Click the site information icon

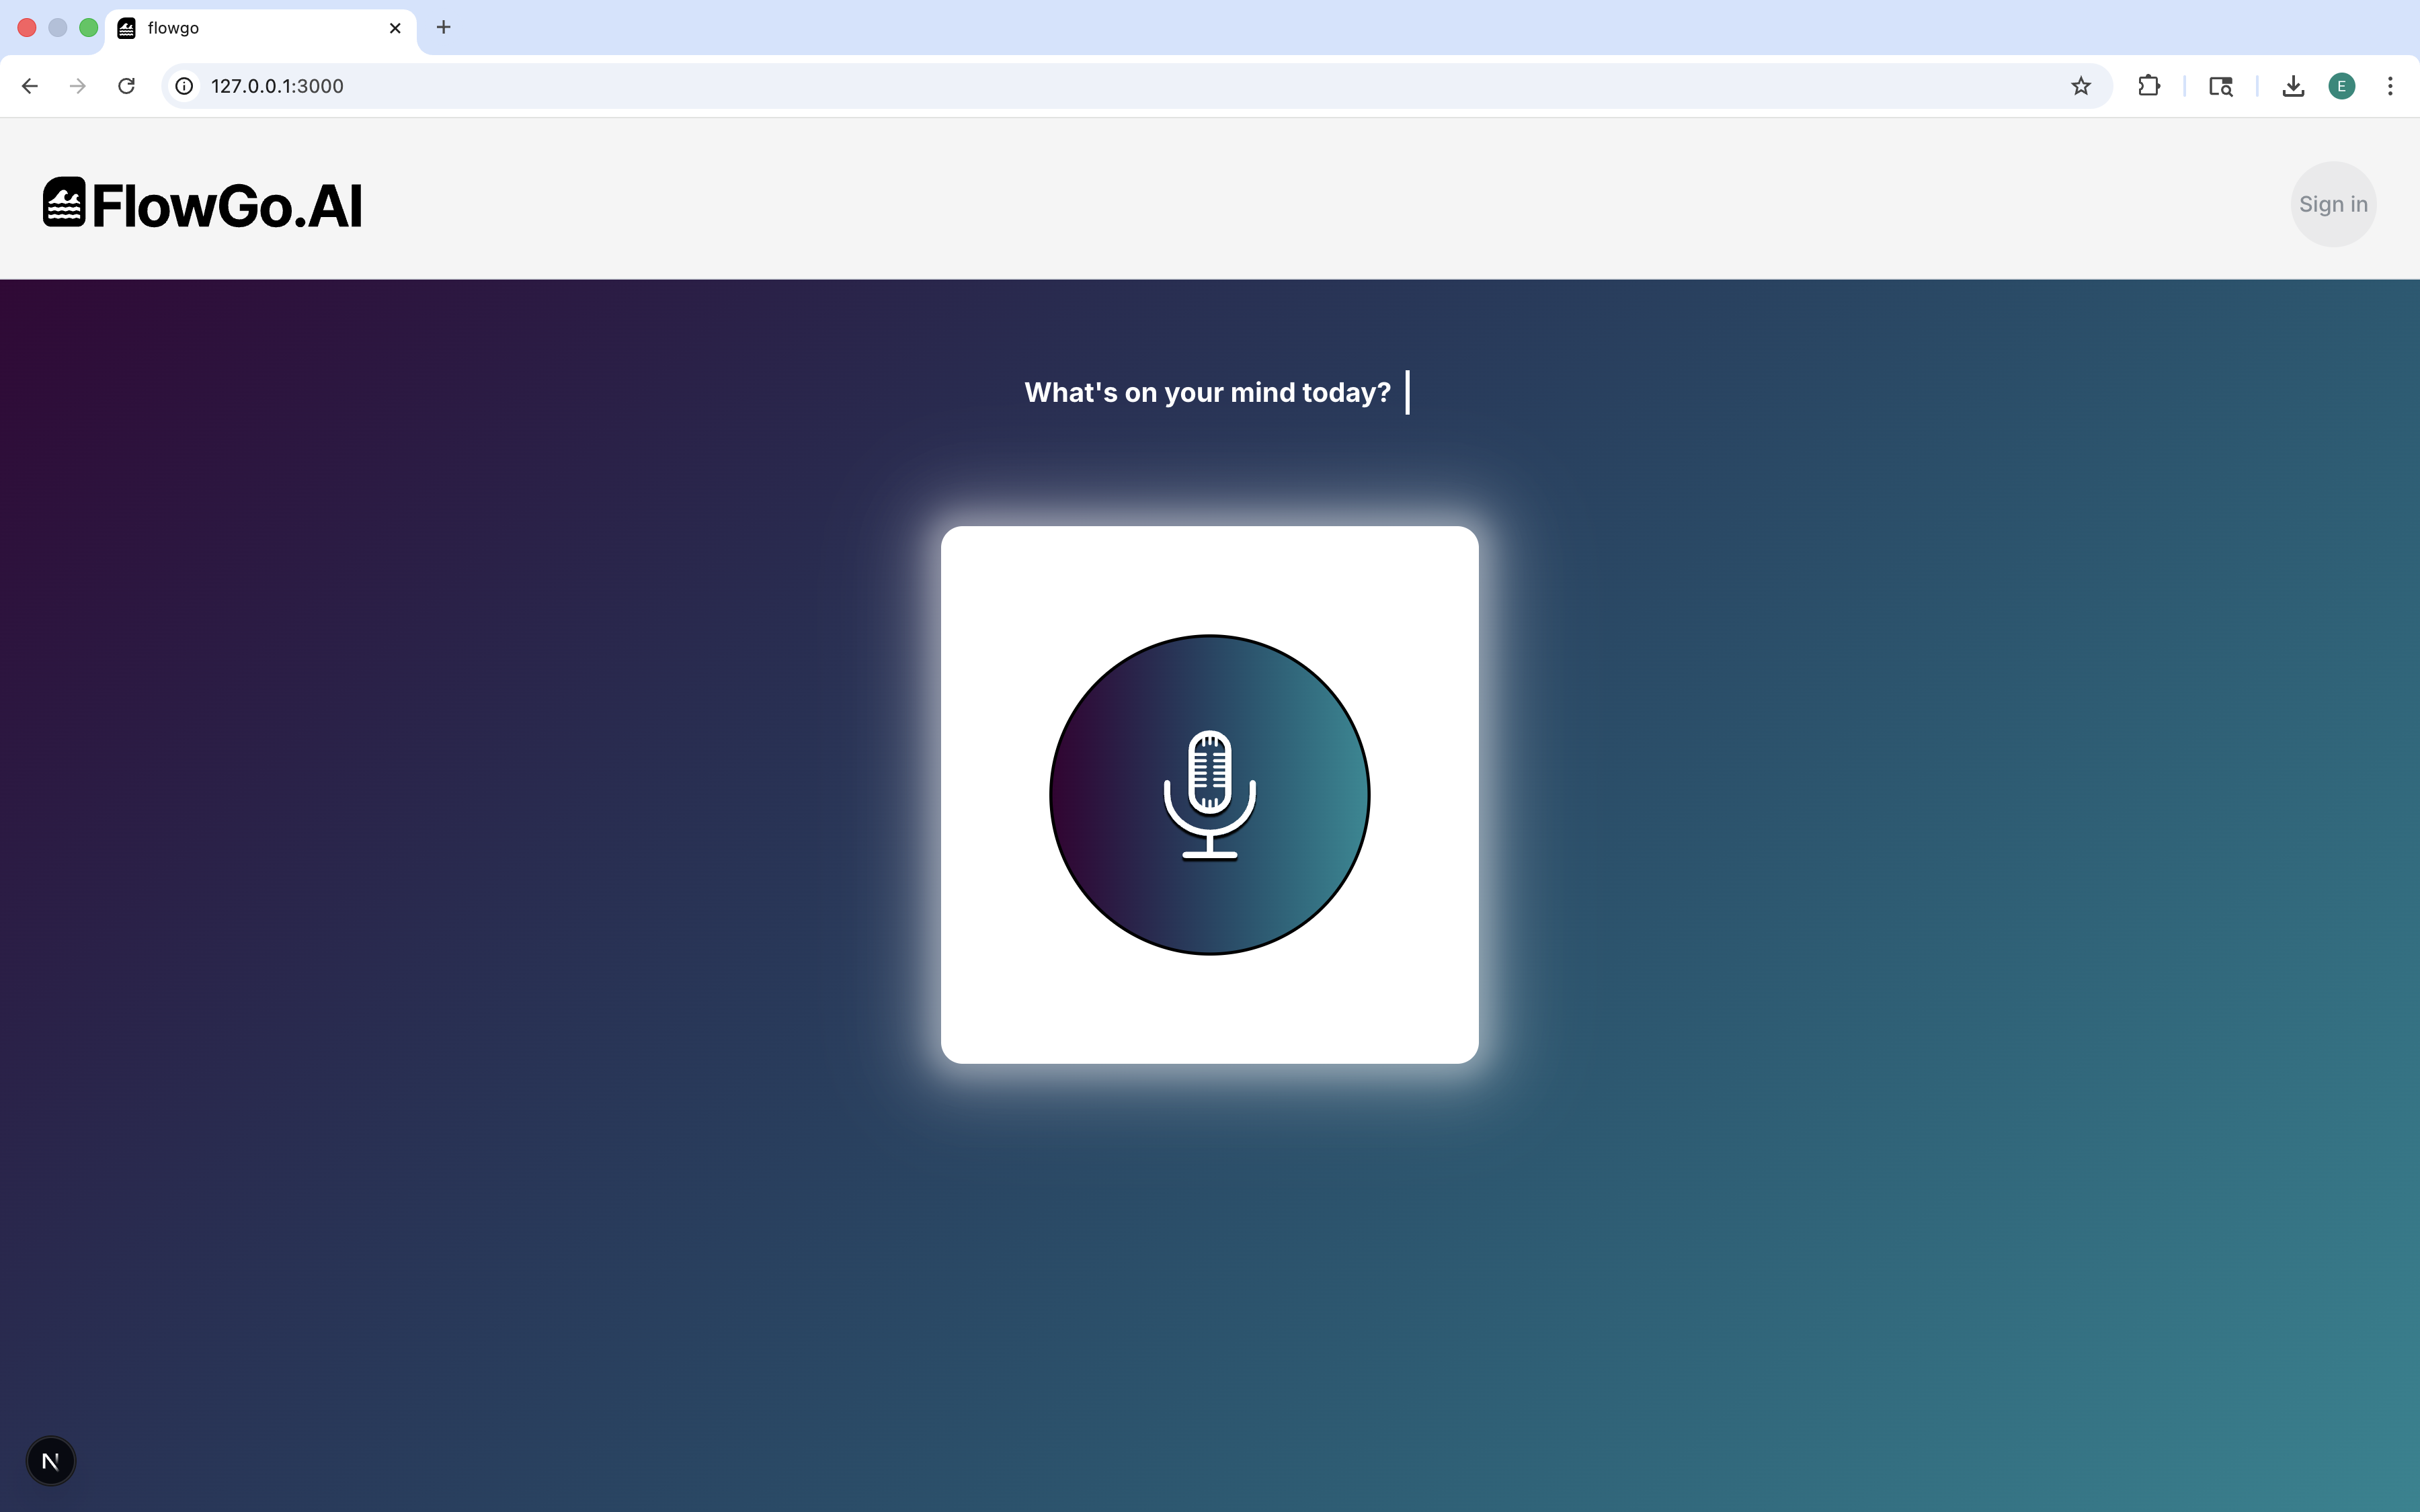click(x=185, y=86)
